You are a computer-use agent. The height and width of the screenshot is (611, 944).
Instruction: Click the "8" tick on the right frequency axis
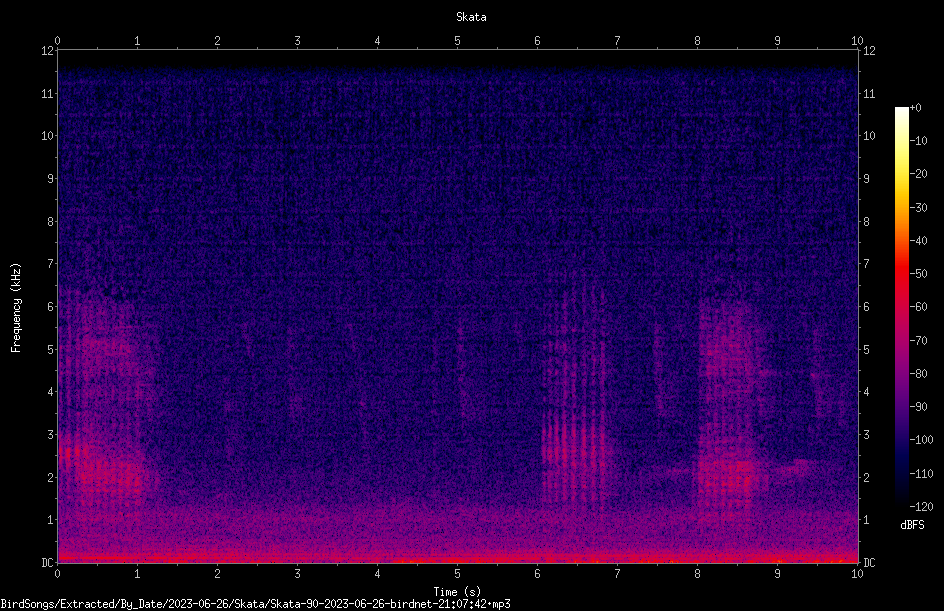click(x=866, y=222)
